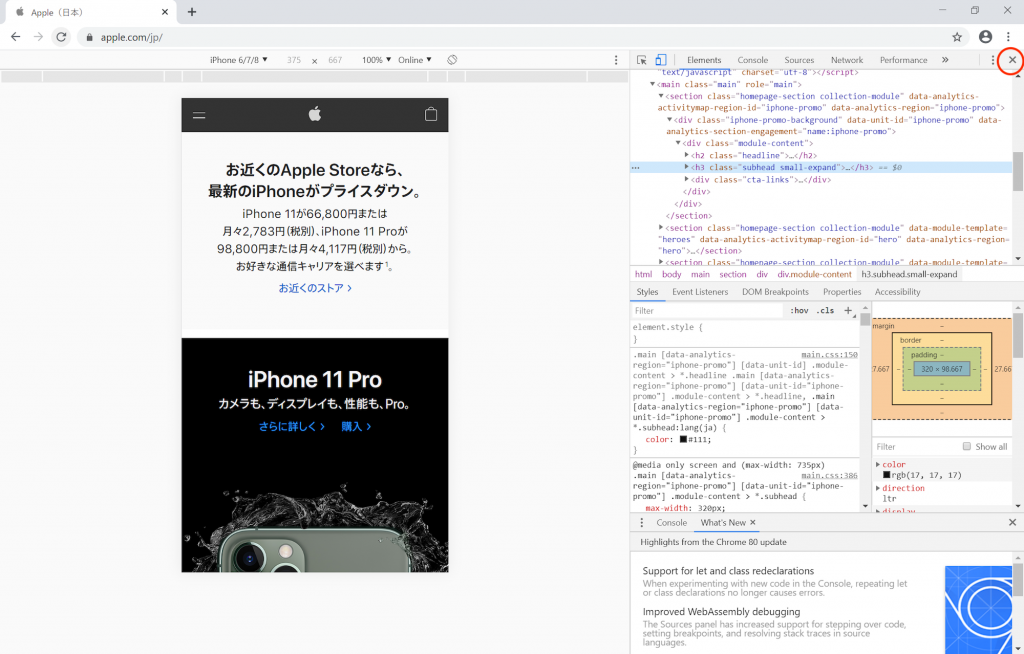Screen dimensions: 1024x654
Task: Open the hamburger menu on Apple page
Action: pyautogui.click(x=199, y=115)
